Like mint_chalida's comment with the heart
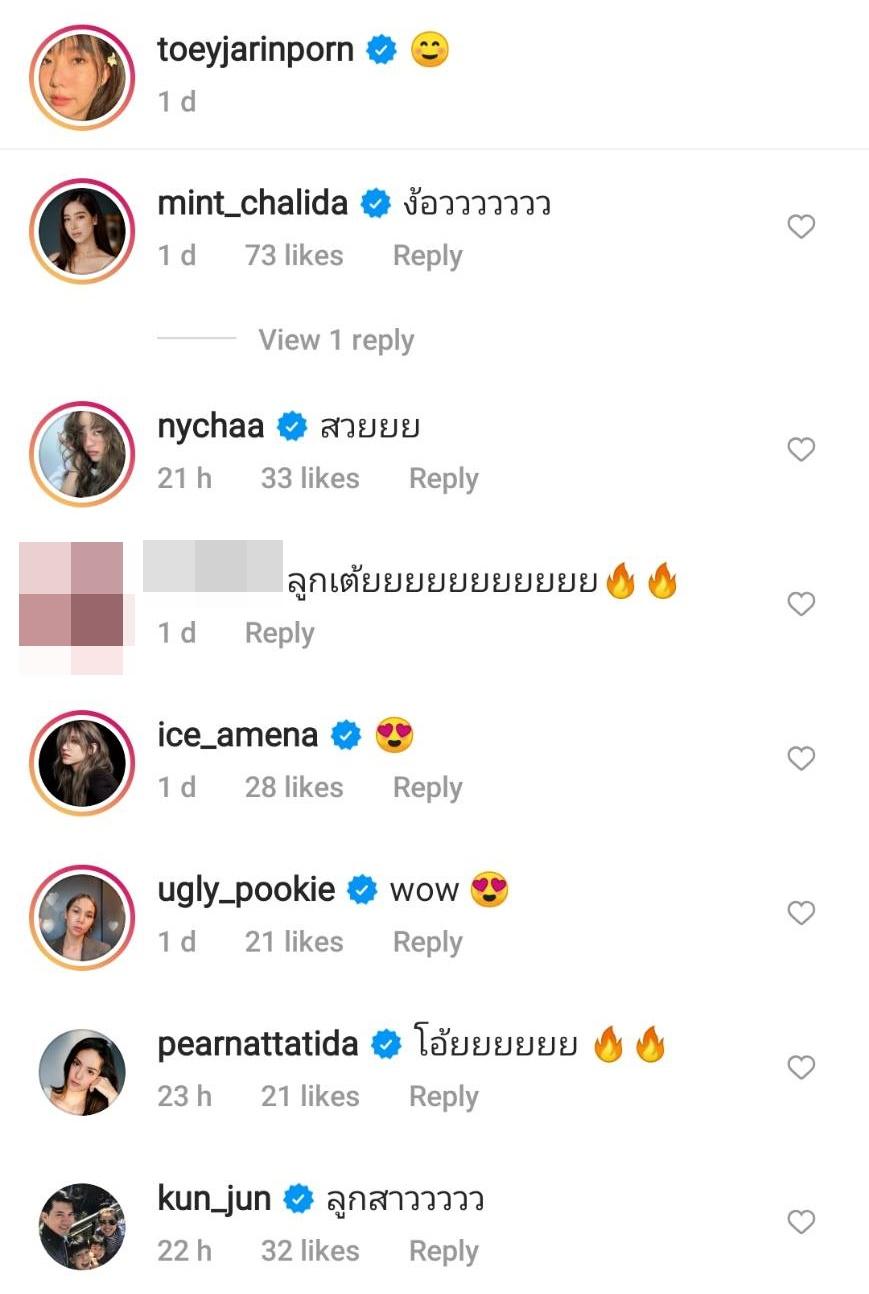The height and width of the screenshot is (1294, 869). 801,227
